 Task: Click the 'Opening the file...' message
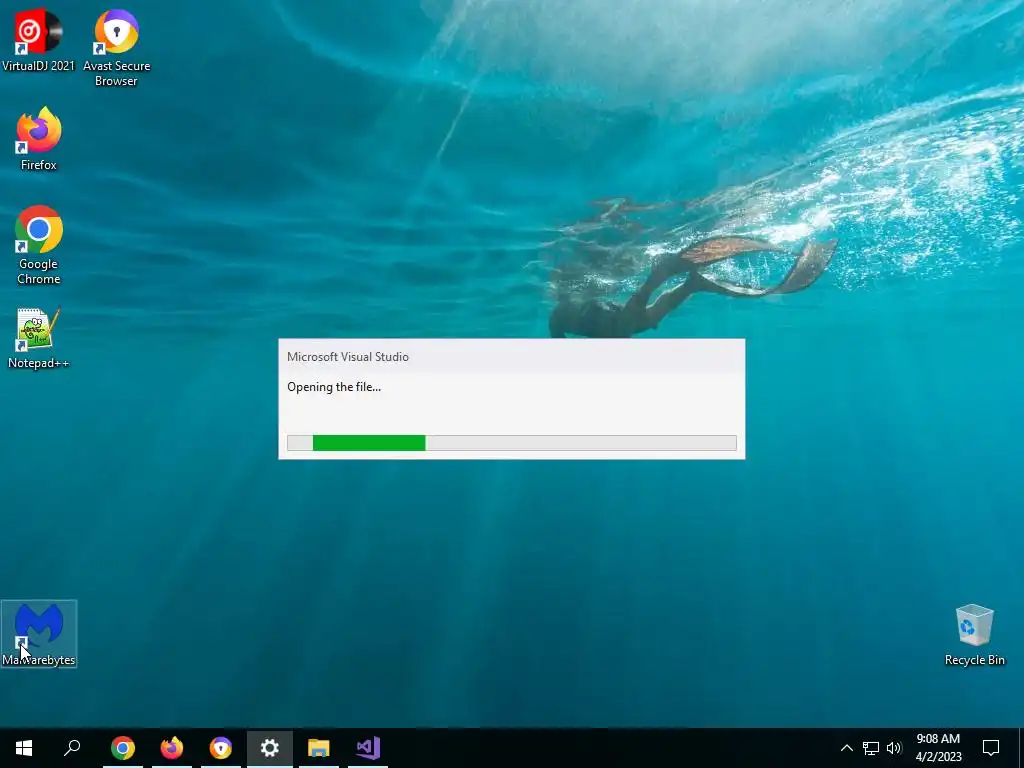tap(334, 387)
